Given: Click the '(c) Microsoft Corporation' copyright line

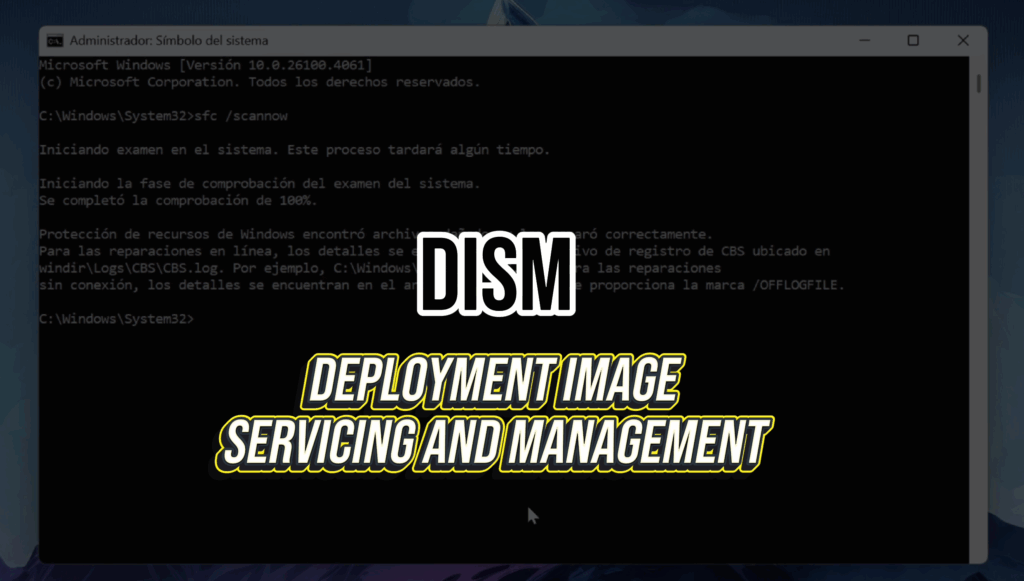Looking at the screenshot, I should (259, 82).
